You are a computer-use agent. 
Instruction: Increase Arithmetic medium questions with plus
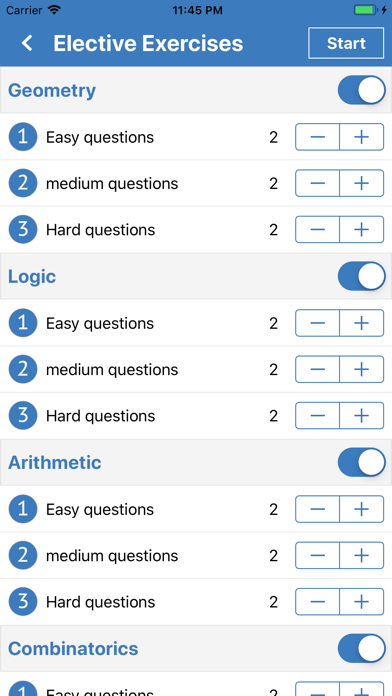point(362,555)
